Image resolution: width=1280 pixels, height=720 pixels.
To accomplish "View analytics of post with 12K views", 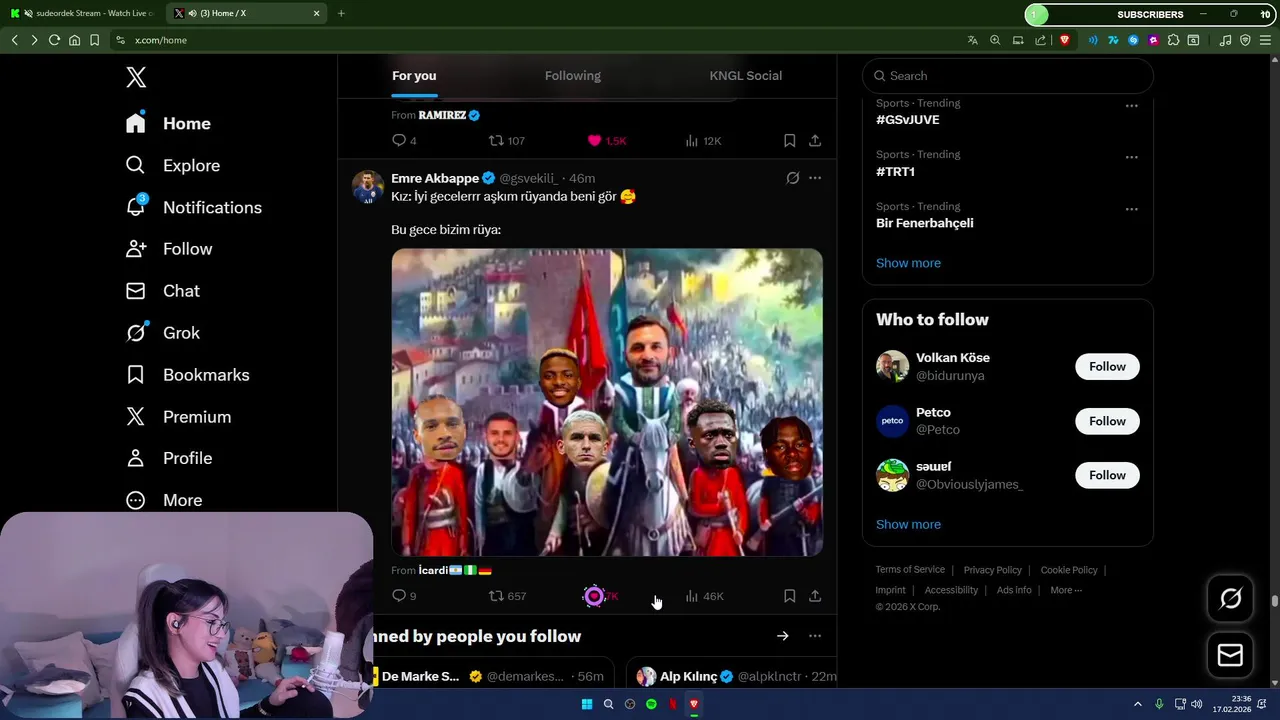I will [x=703, y=141].
